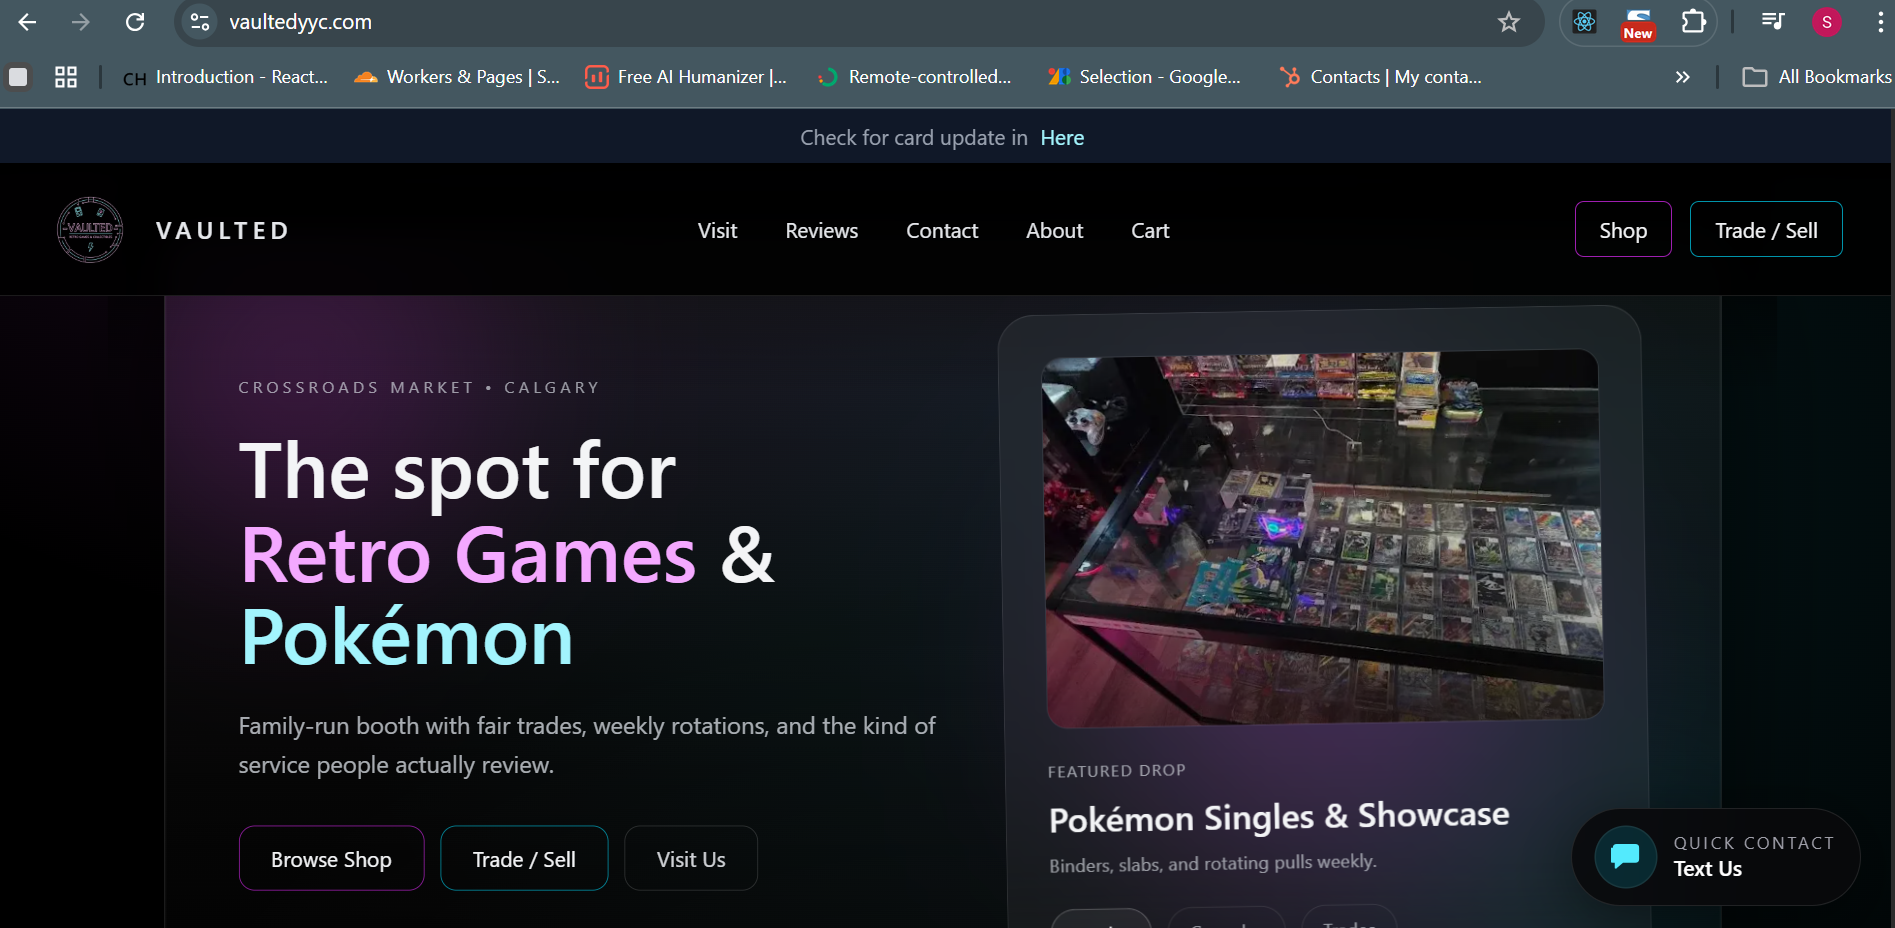The image size is (1895, 928).
Task: Open the Free AI Humanizer bookmark
Action: click(686, 77)
